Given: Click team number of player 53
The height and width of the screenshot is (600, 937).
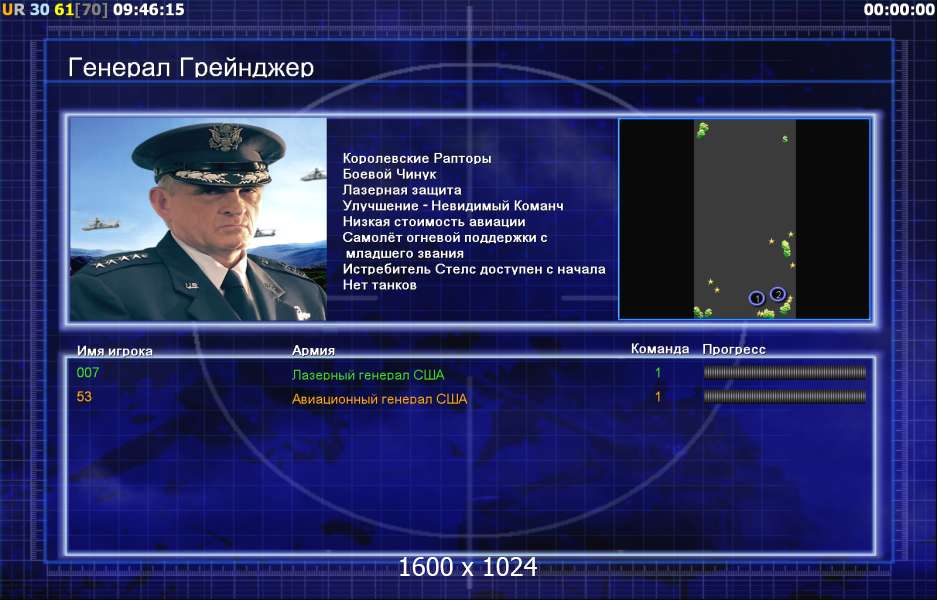Looking at the screenshot, I should coord(658,396).
